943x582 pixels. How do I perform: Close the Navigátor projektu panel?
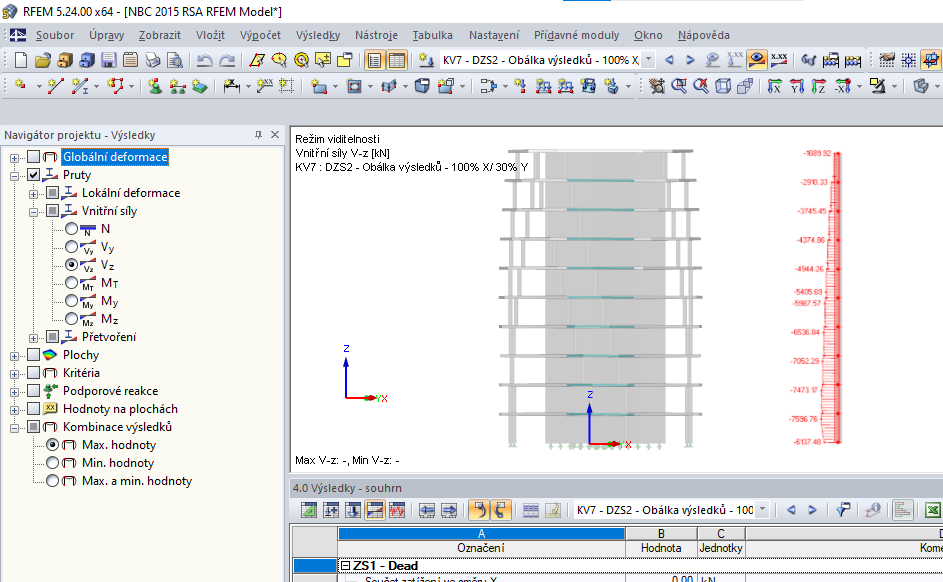(x=275, y=135)
